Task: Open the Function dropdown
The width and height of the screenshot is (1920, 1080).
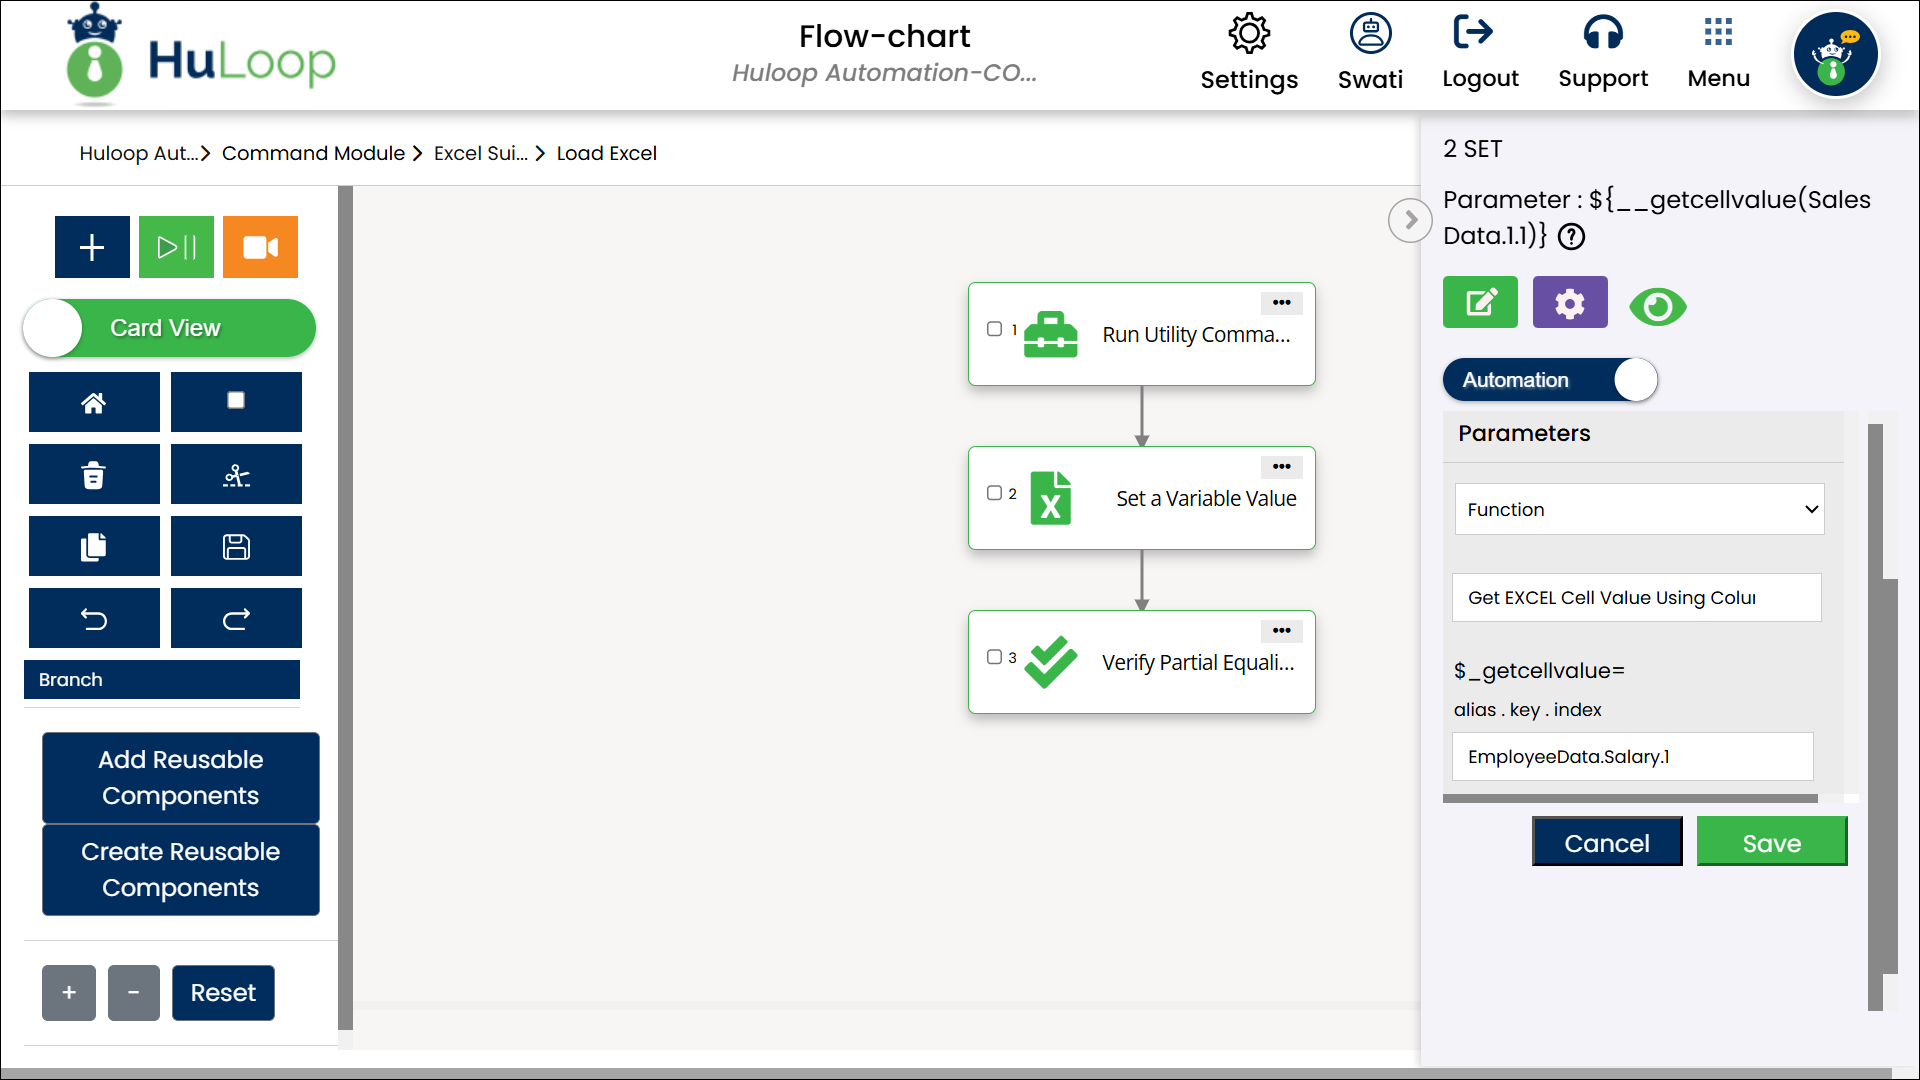Action: coord(1639,510)
